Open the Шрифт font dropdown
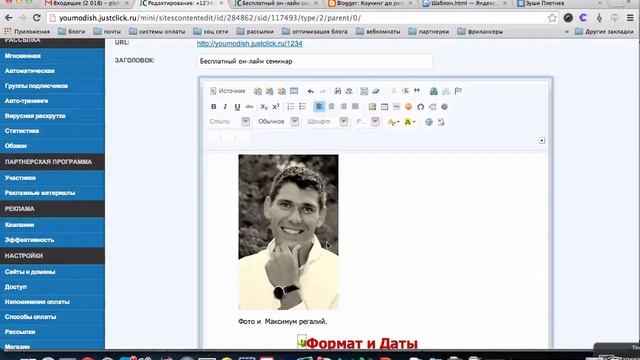The image size is (640, 360). pyautogui.click(x=327, y=122)
